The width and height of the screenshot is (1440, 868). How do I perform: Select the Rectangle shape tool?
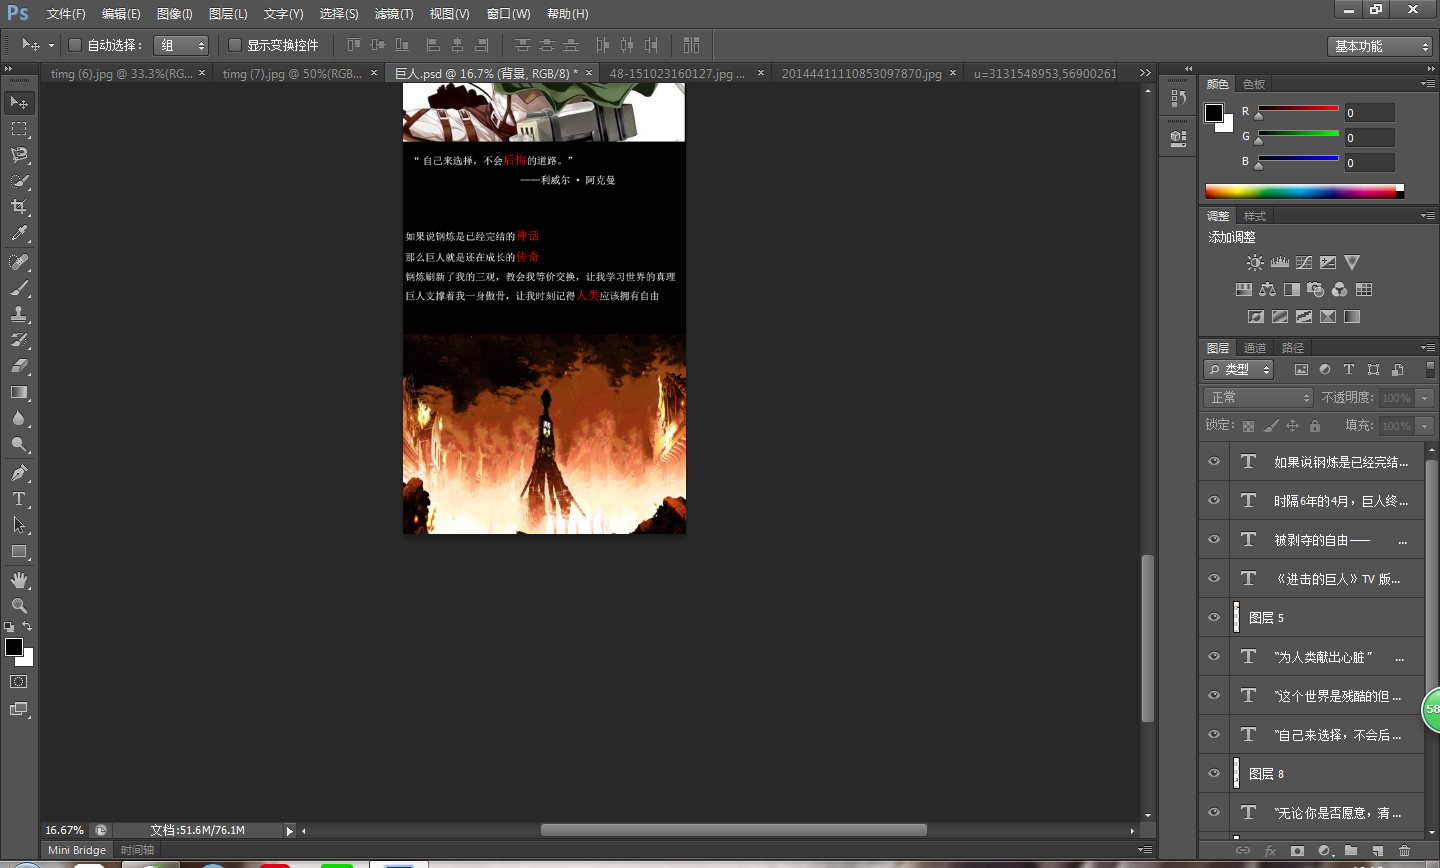(19, 551)
